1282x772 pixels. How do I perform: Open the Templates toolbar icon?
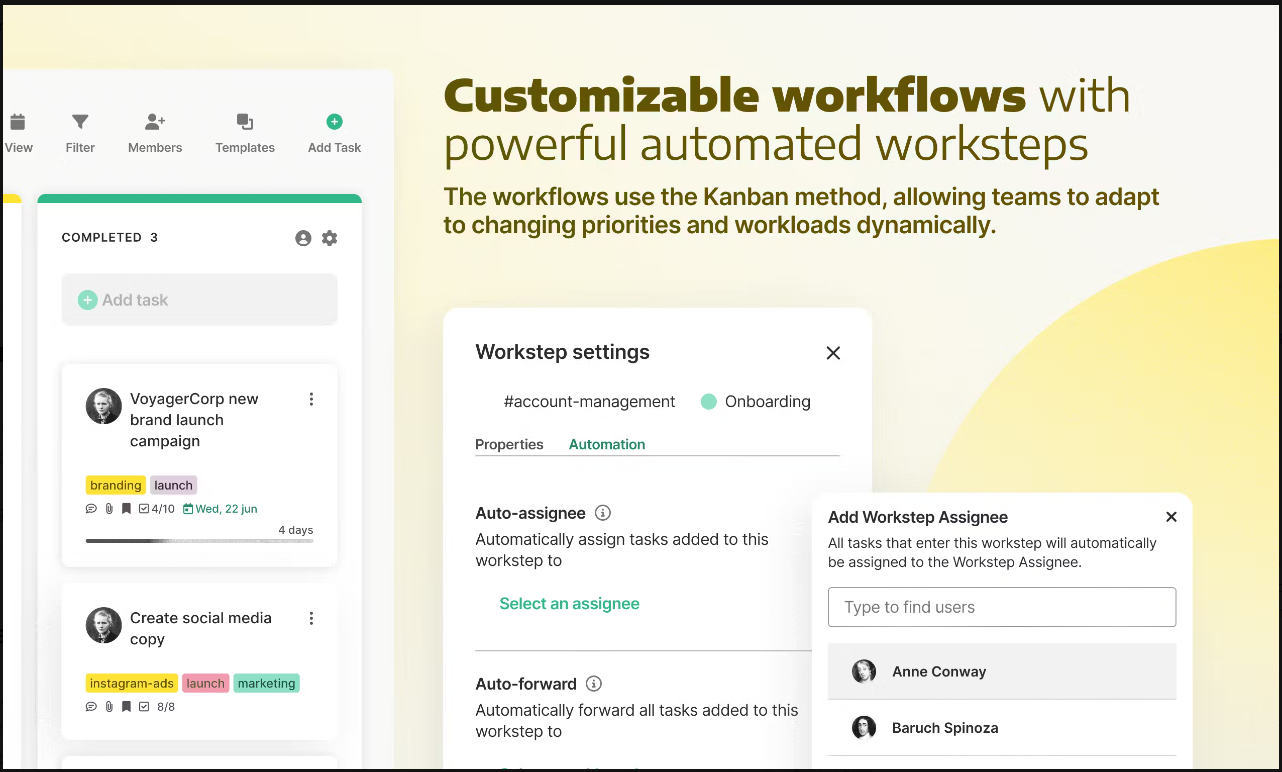pyautogui.click(x=245, y=122)
